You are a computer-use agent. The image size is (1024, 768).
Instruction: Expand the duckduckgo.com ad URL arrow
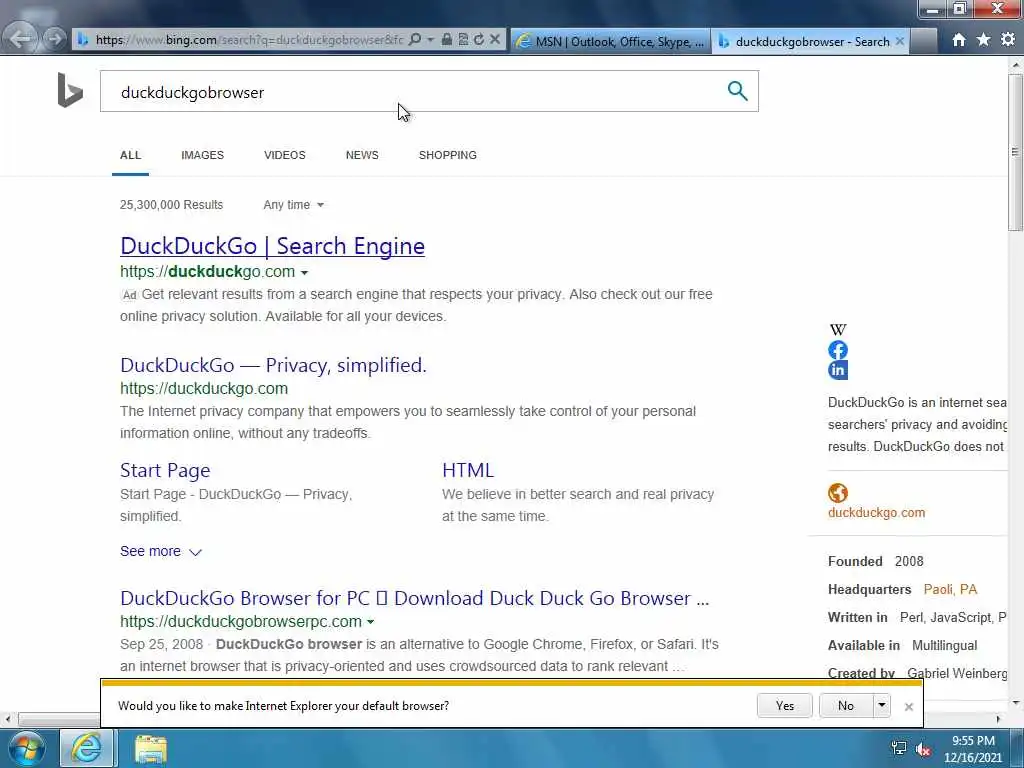pos(304,272)
